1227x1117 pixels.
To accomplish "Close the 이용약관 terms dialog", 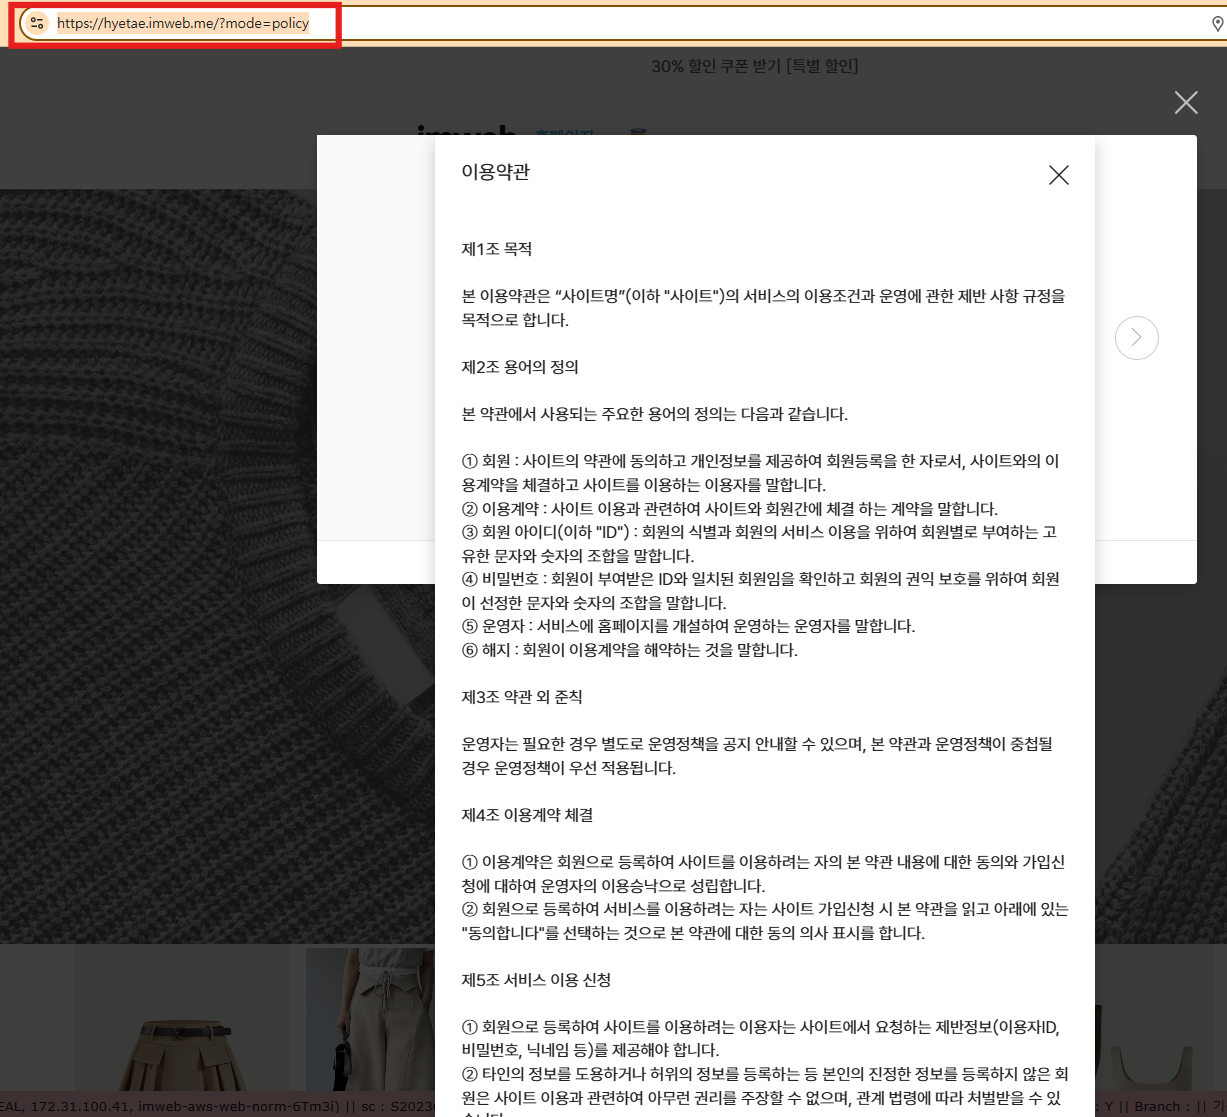I will (1058, 175).
